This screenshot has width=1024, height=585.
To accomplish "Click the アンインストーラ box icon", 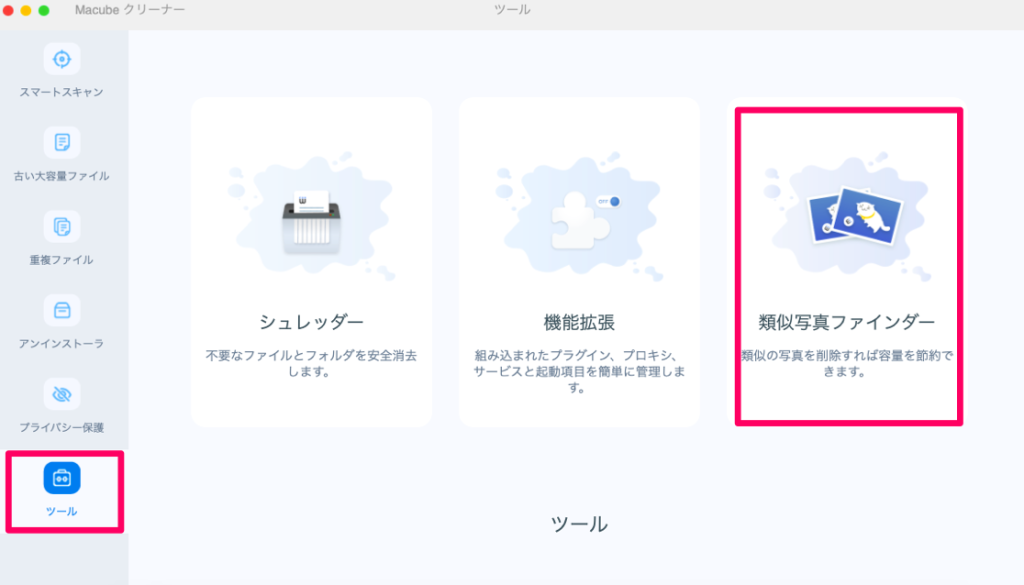I will click(x=62, y=310).
